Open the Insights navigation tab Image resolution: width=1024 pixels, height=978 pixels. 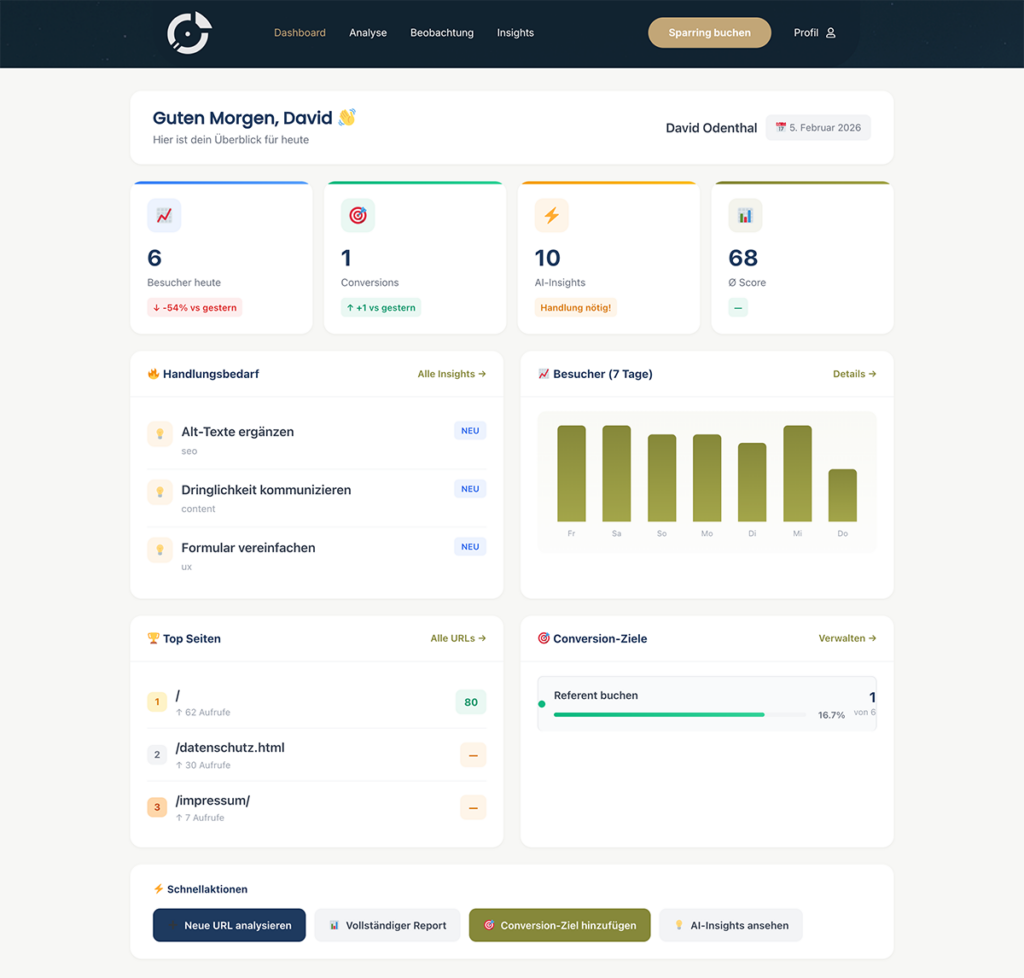515,33
